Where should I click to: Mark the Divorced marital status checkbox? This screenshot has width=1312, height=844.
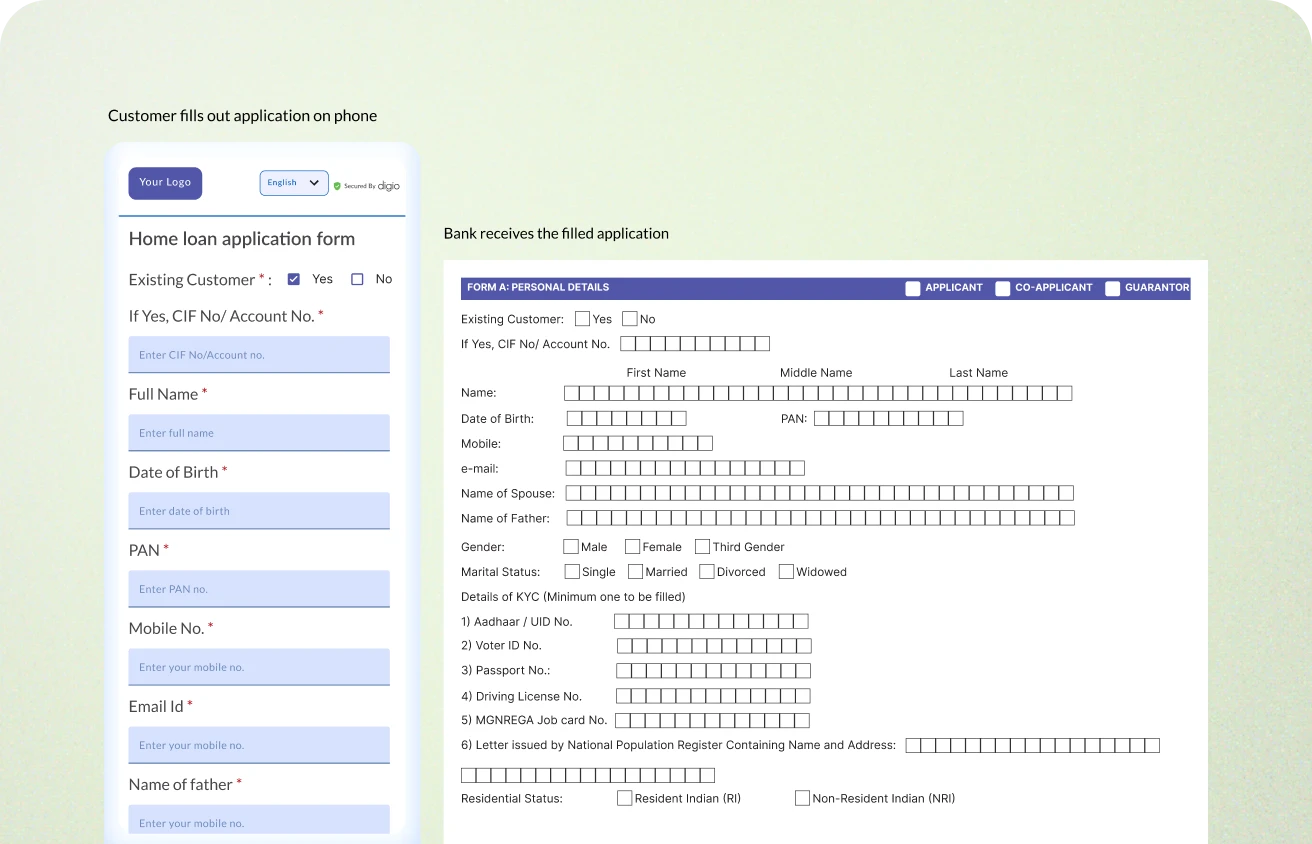tap(707, 572)
